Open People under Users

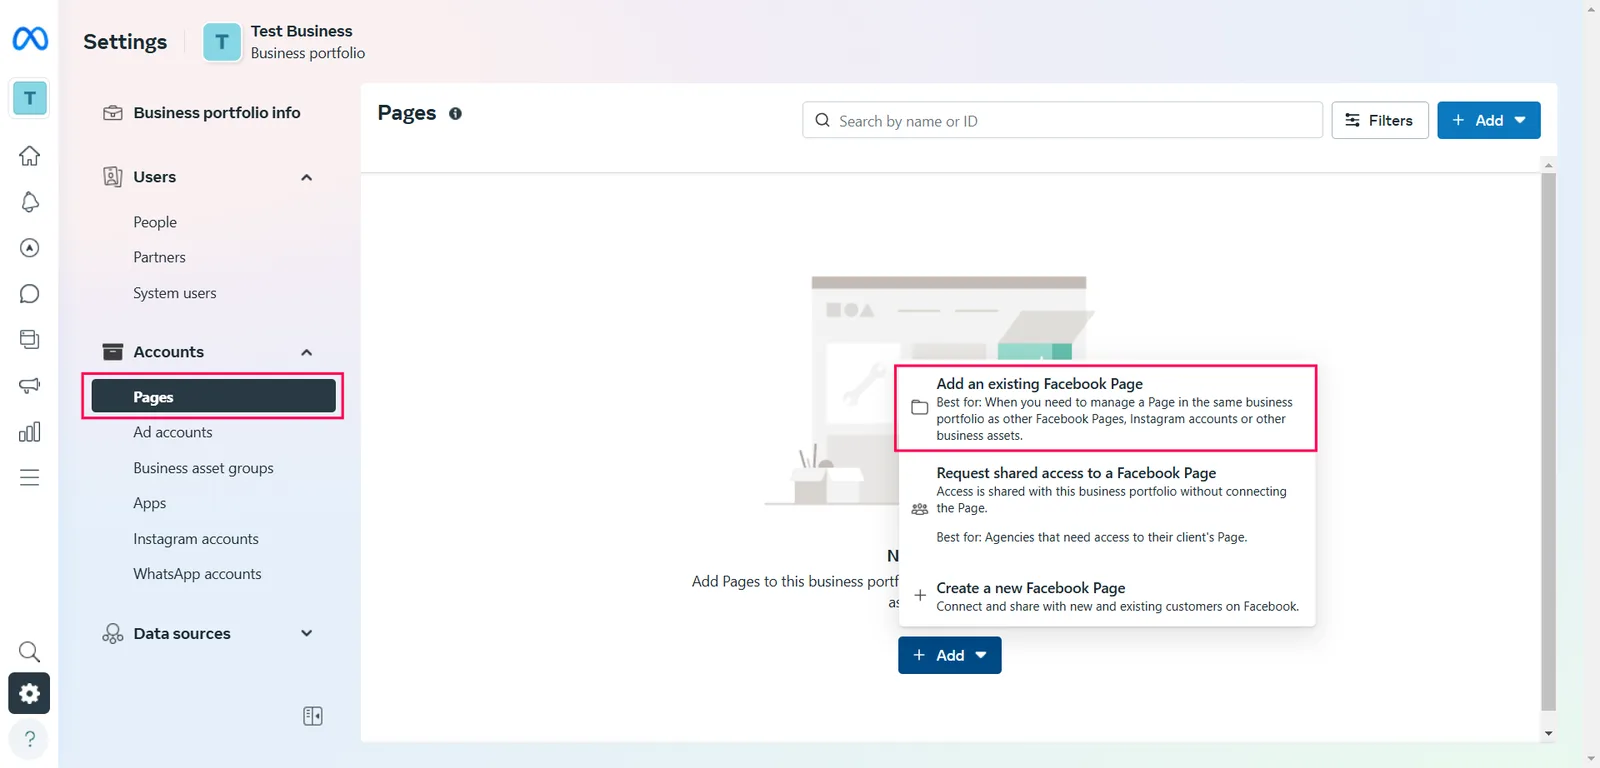(x=155, y=222)
